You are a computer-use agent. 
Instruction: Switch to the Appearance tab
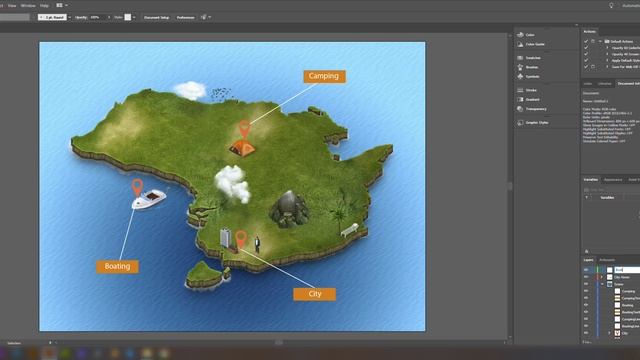pos(613,180)
